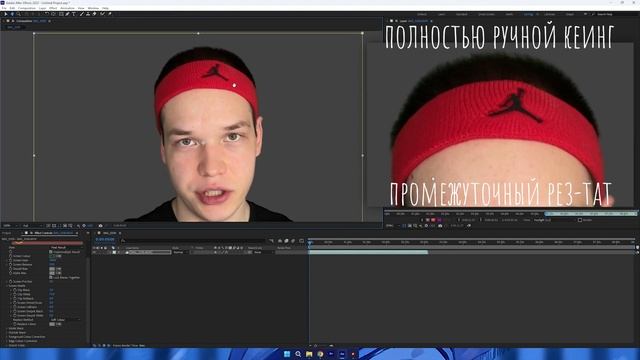Select the Eraser tool

[94, 14]
